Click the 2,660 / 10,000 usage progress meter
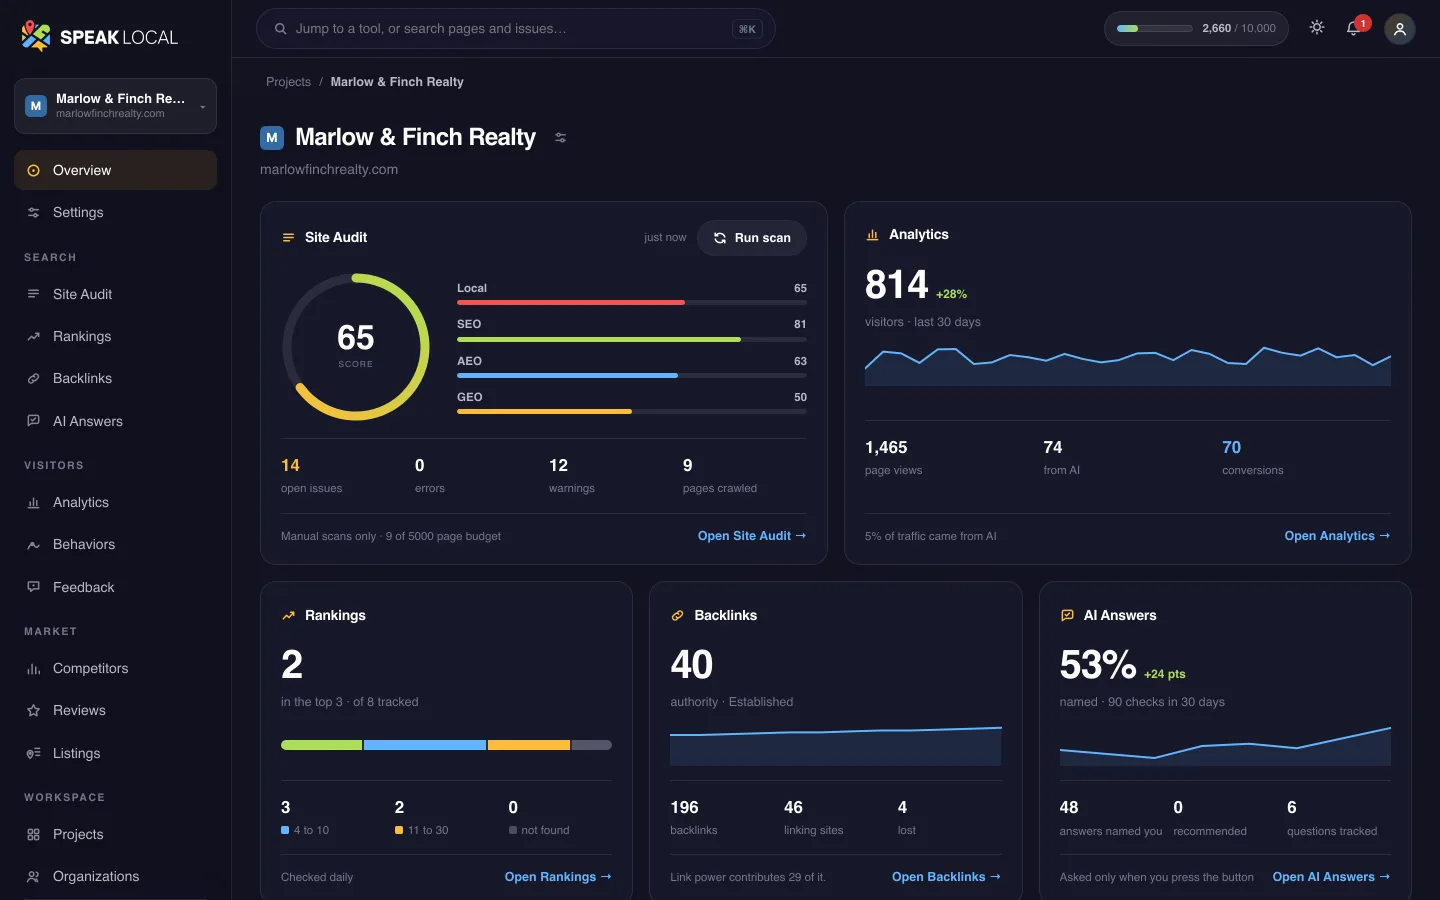Screen dimensions: 1440x900 pos(1196,29)
